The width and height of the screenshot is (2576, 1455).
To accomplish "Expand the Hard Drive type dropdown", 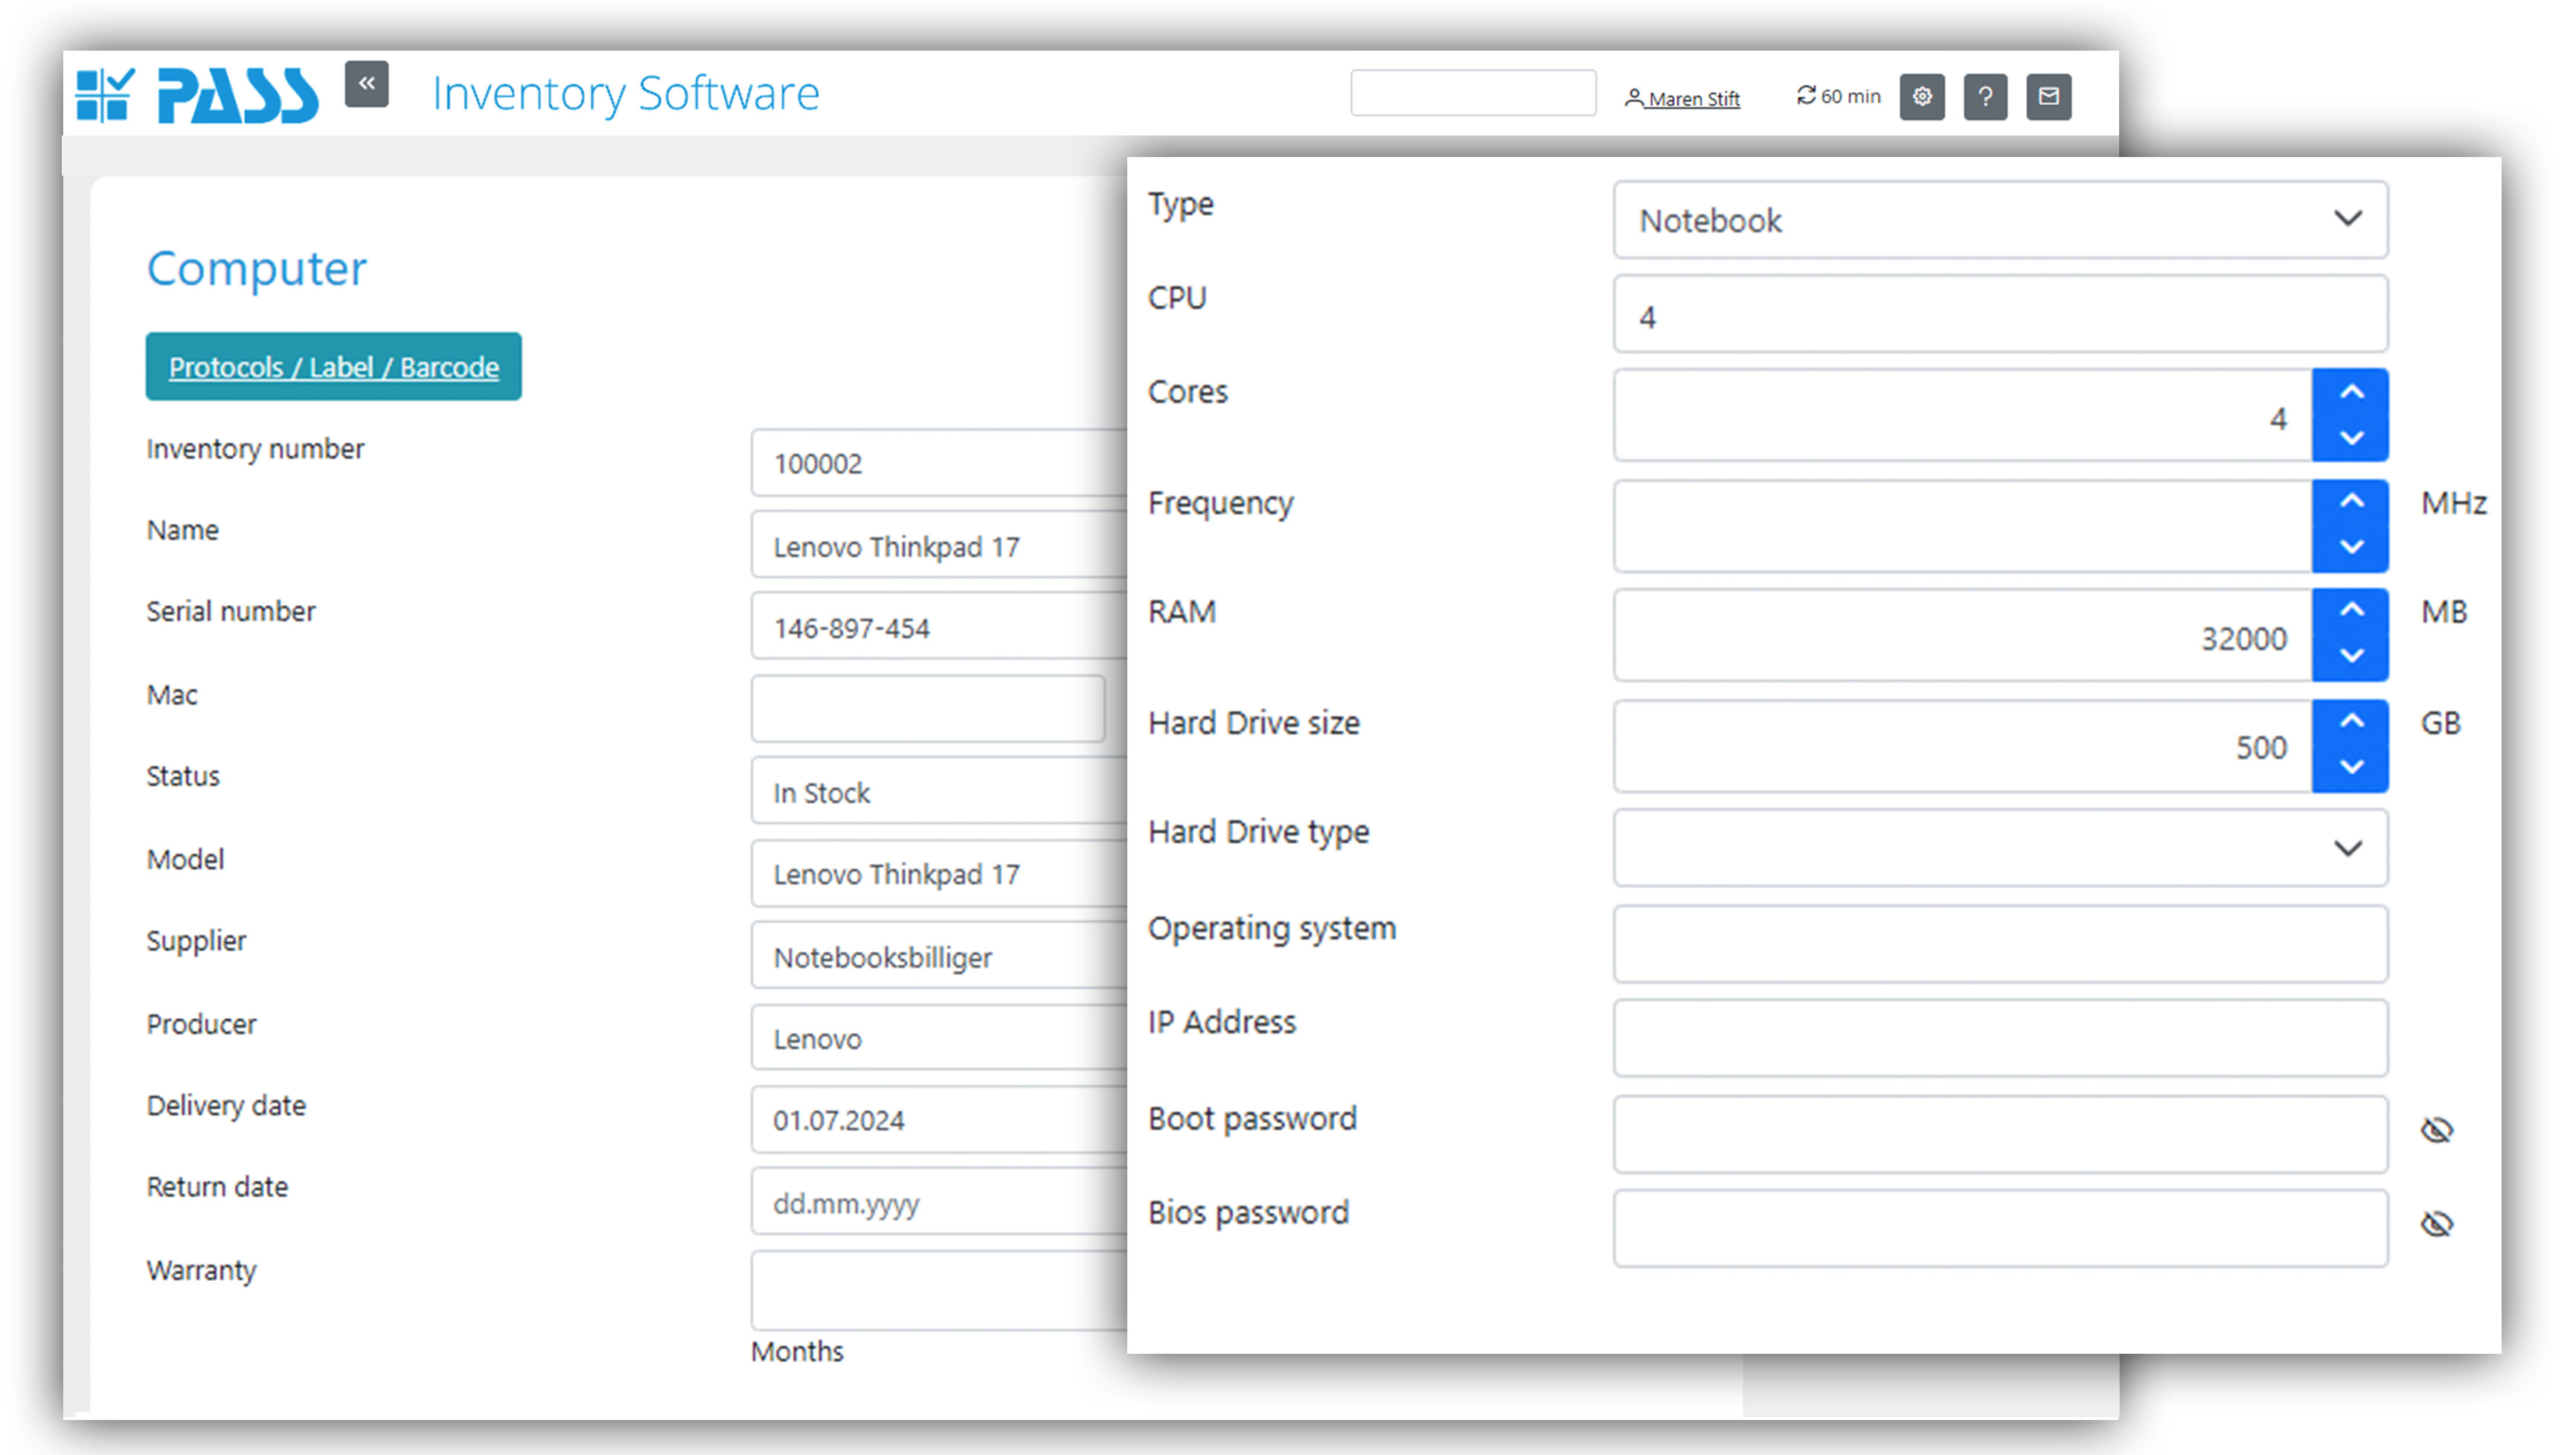I will click(2000, 848).
